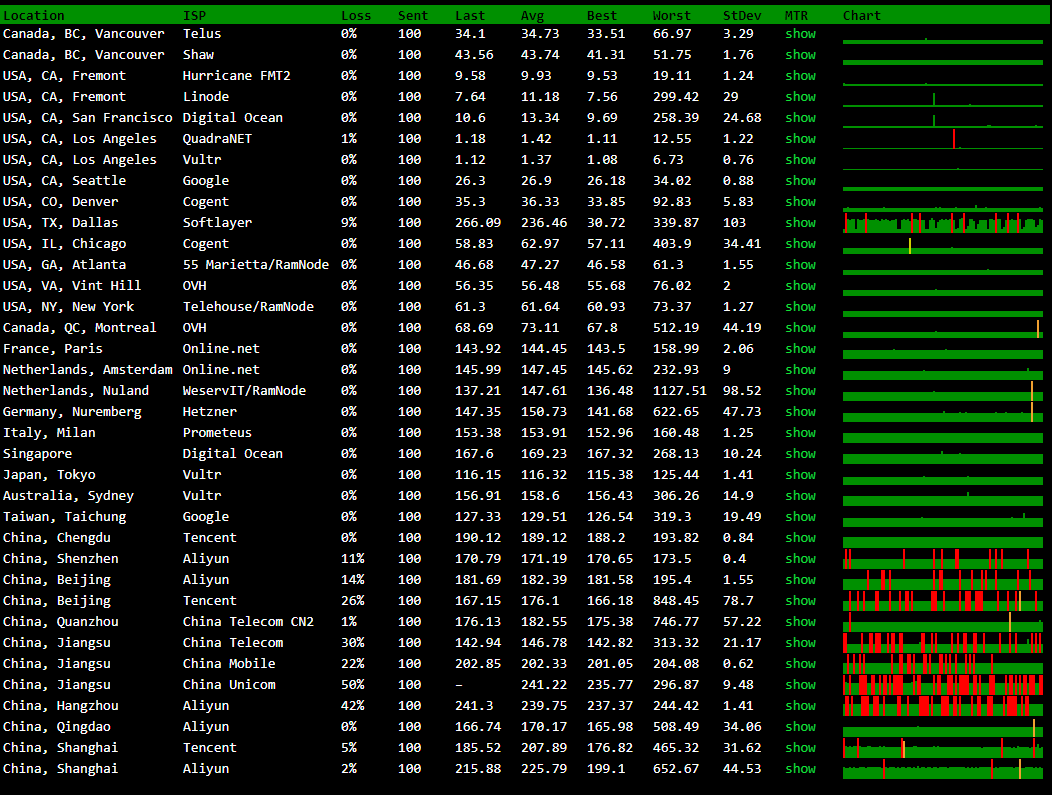Select the 9% loss for Dallas
Image resolution: width=1052 pixels, height=795 pixels.
pos(349,223)
